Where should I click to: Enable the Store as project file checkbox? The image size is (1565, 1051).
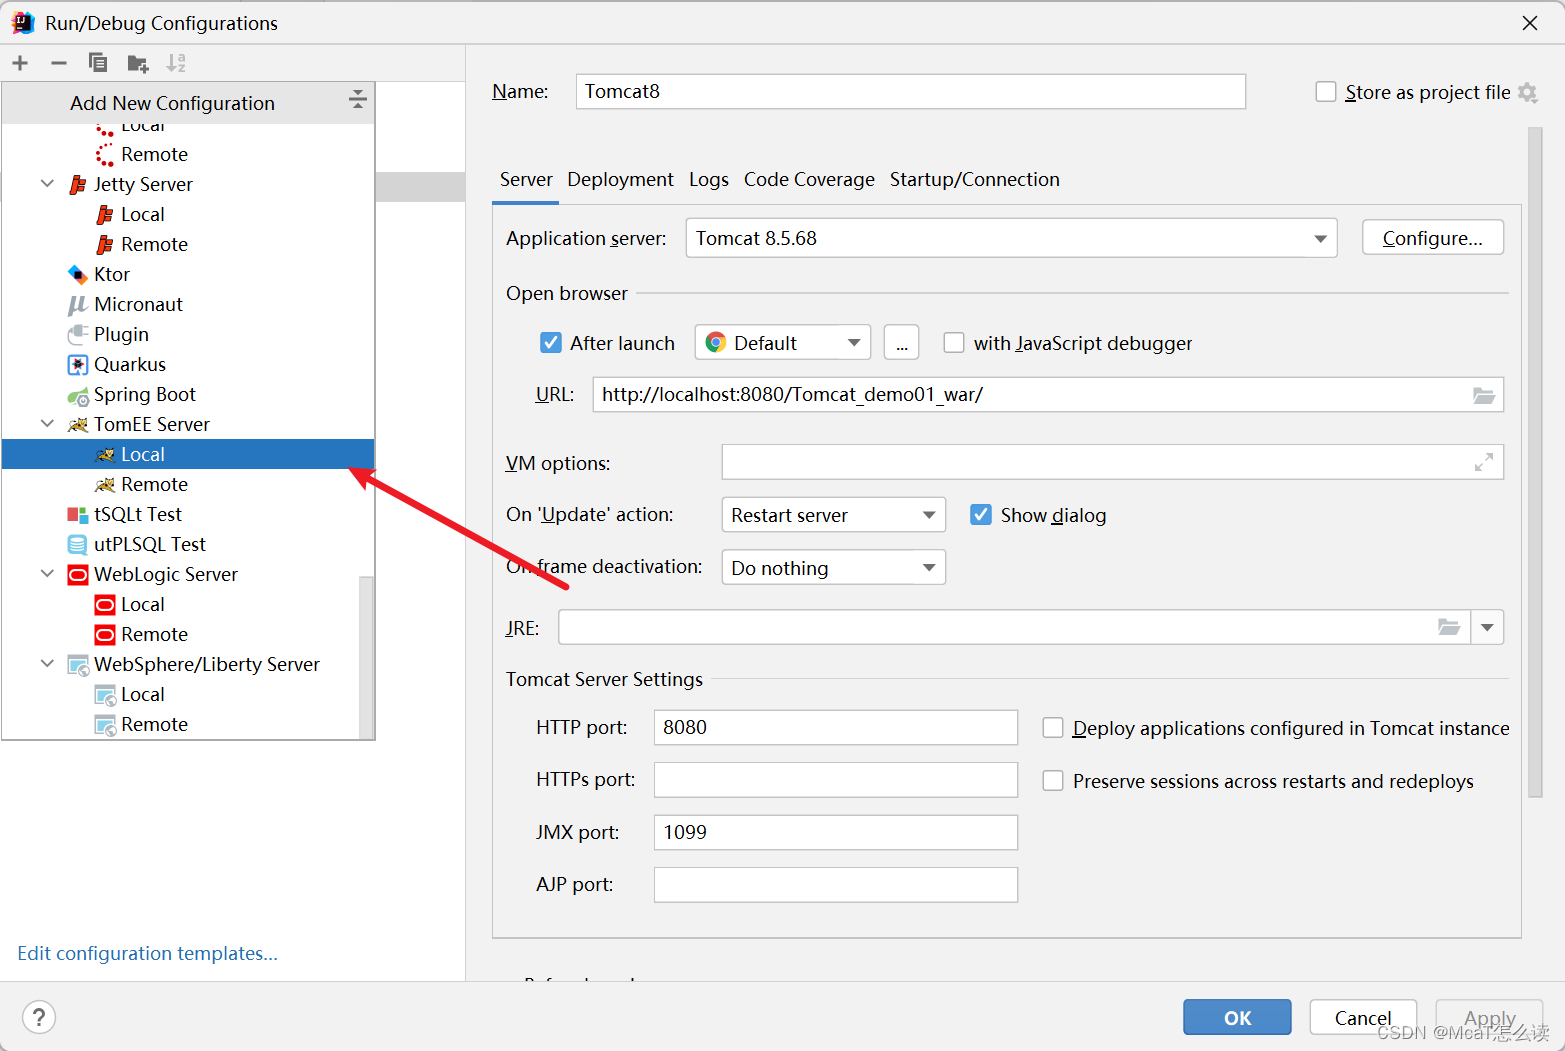[x=1326, y=92]
